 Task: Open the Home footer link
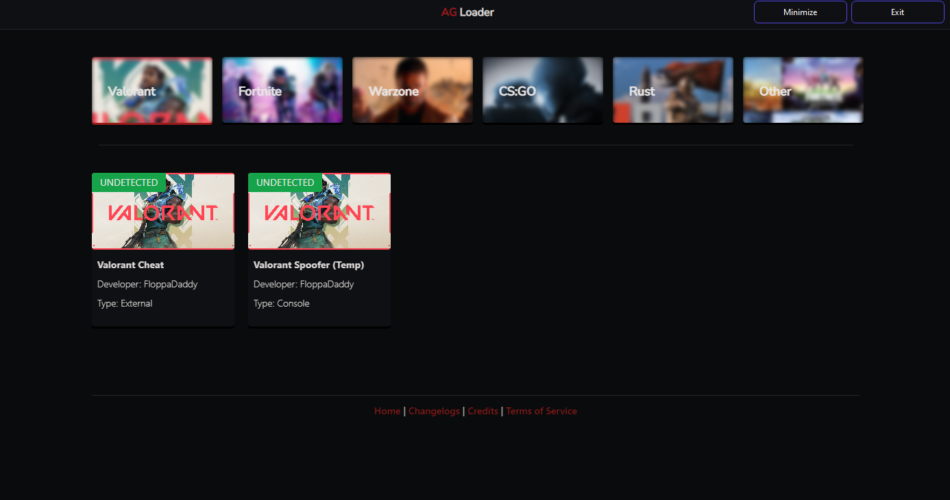[x=387, y=411]
